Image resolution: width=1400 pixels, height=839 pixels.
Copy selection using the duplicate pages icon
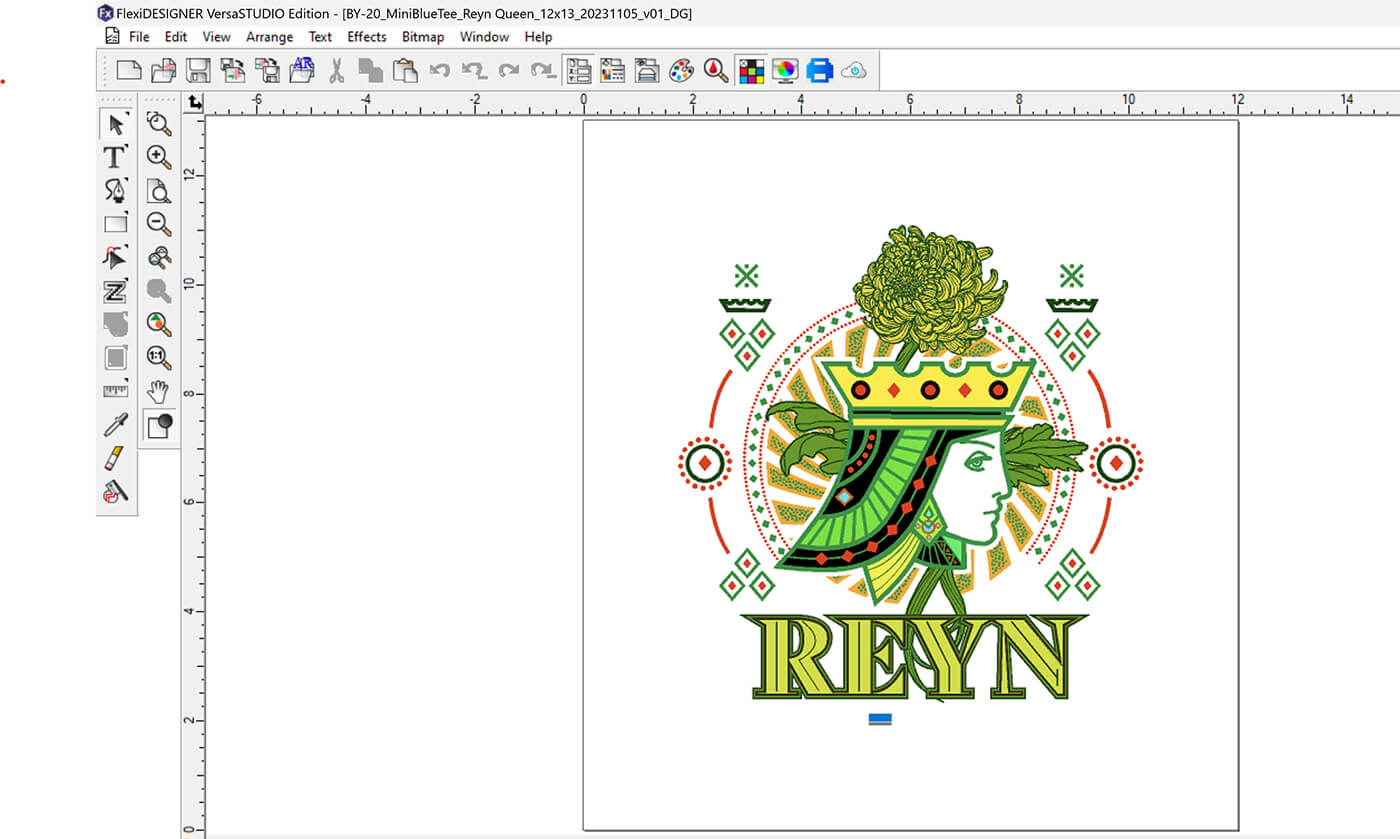371,70
